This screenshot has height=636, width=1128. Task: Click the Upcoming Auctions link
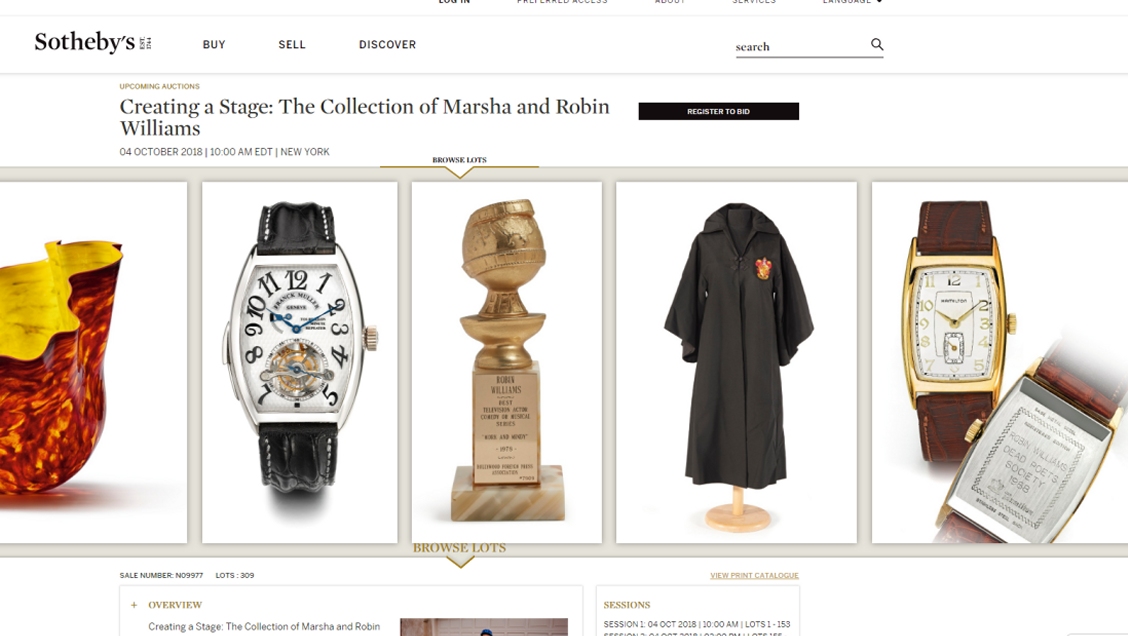160,86
